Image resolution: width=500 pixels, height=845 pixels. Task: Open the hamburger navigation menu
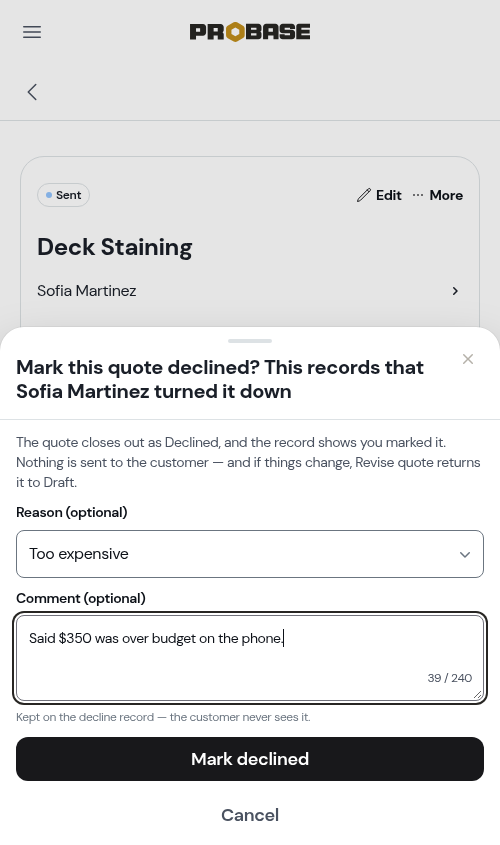[x=32, y=32]
